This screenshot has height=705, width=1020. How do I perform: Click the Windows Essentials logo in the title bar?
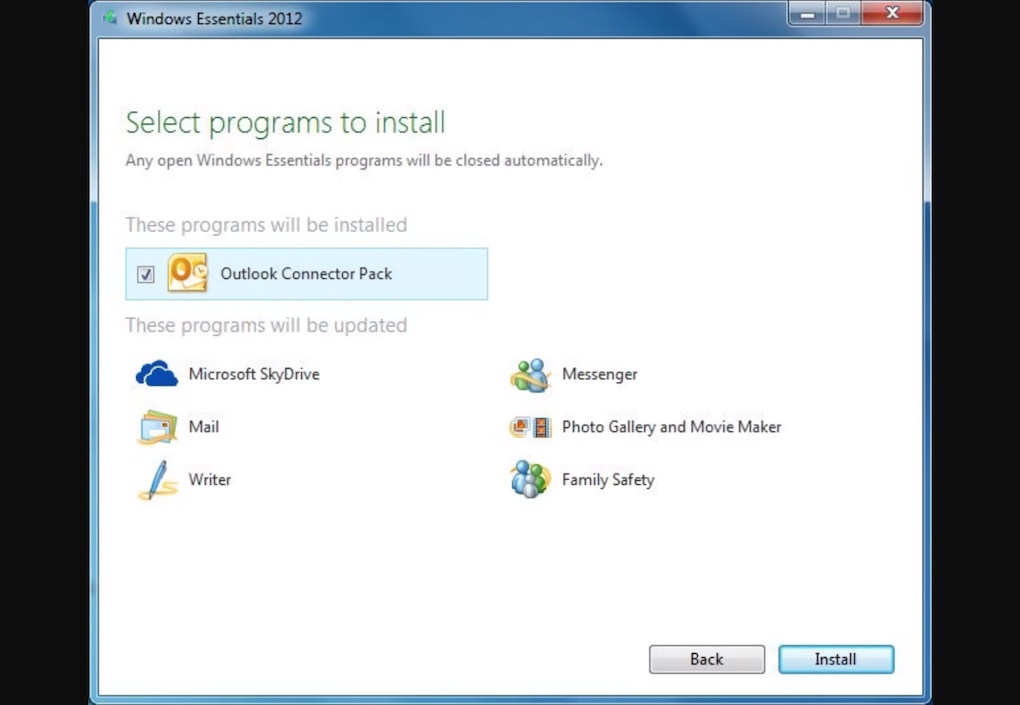110,18
